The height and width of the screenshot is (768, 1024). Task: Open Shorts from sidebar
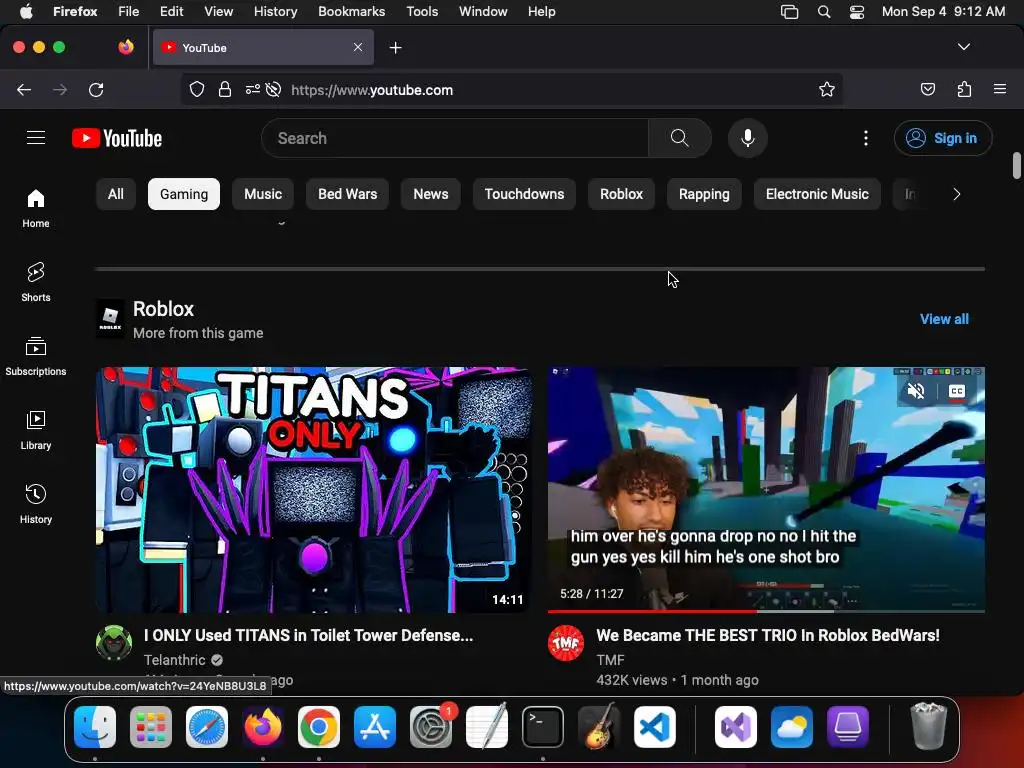click(36, 282)
